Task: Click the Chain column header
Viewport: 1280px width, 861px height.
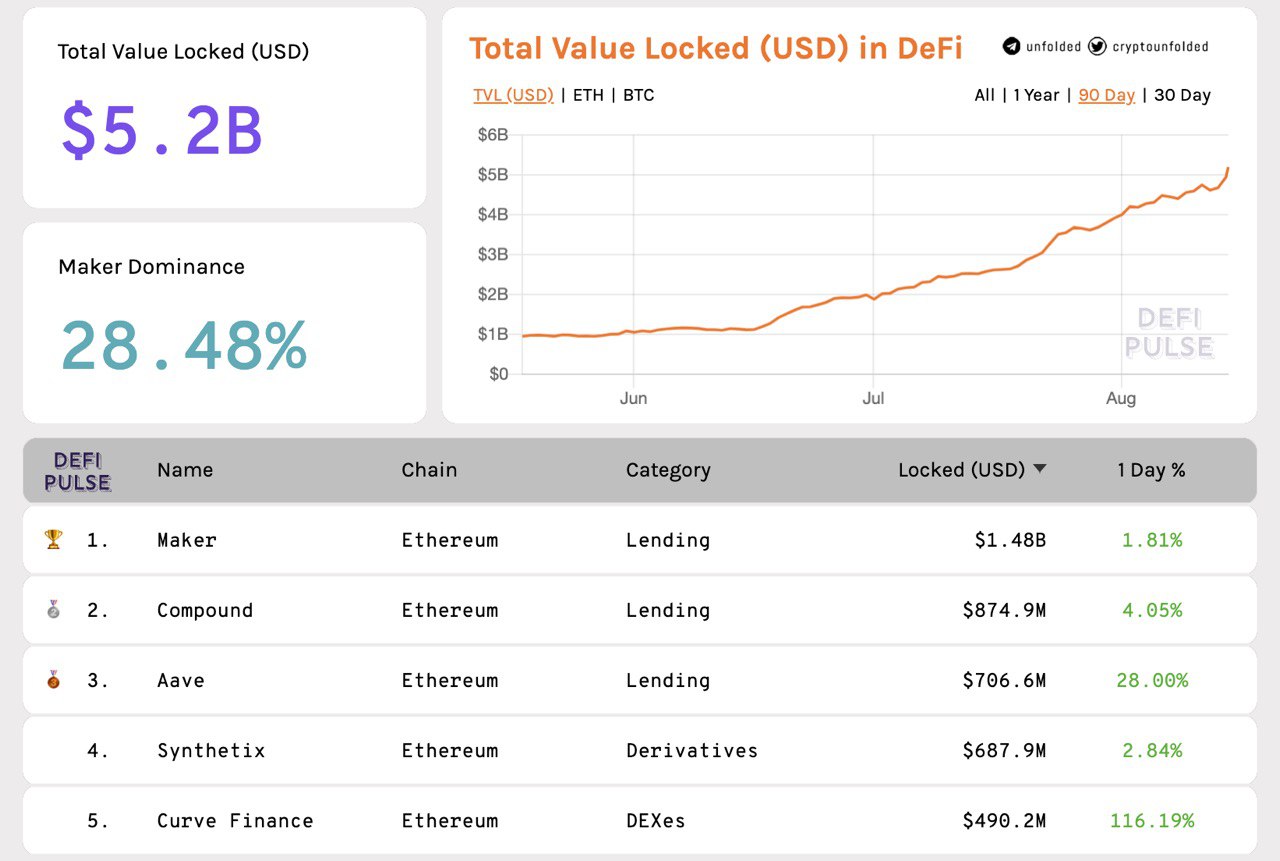Action: [x=429, y=470]
